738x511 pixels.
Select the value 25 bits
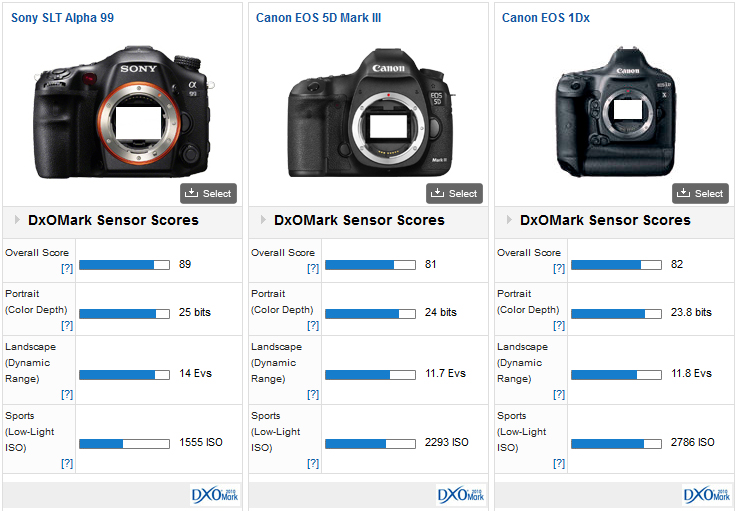(195, 312)
